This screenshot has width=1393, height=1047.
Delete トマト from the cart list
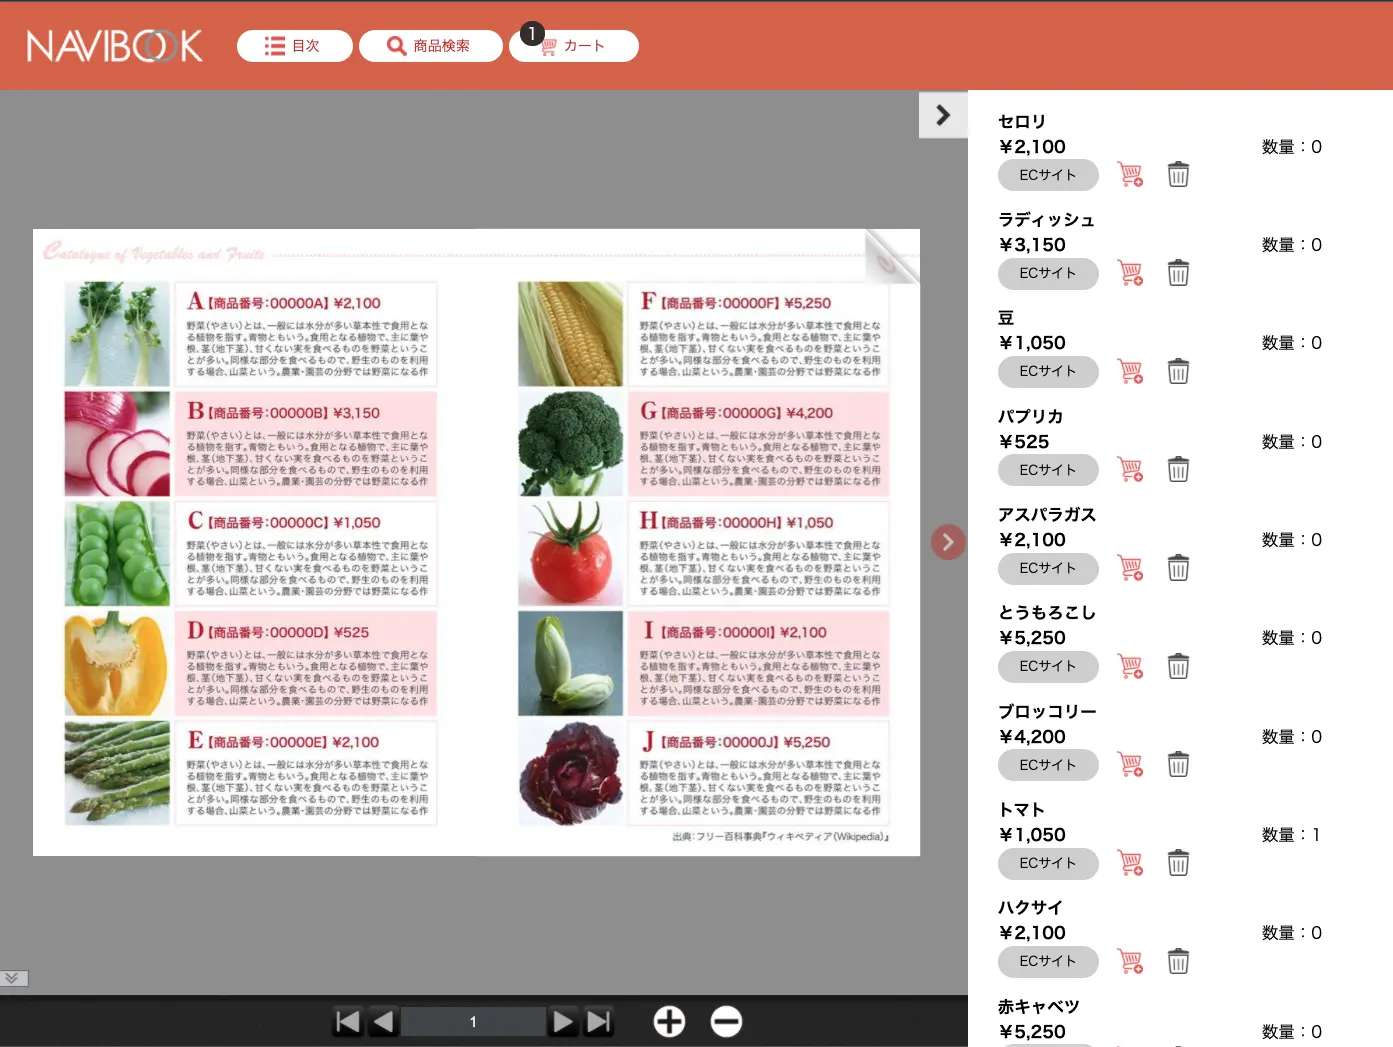coord(1178,863)
